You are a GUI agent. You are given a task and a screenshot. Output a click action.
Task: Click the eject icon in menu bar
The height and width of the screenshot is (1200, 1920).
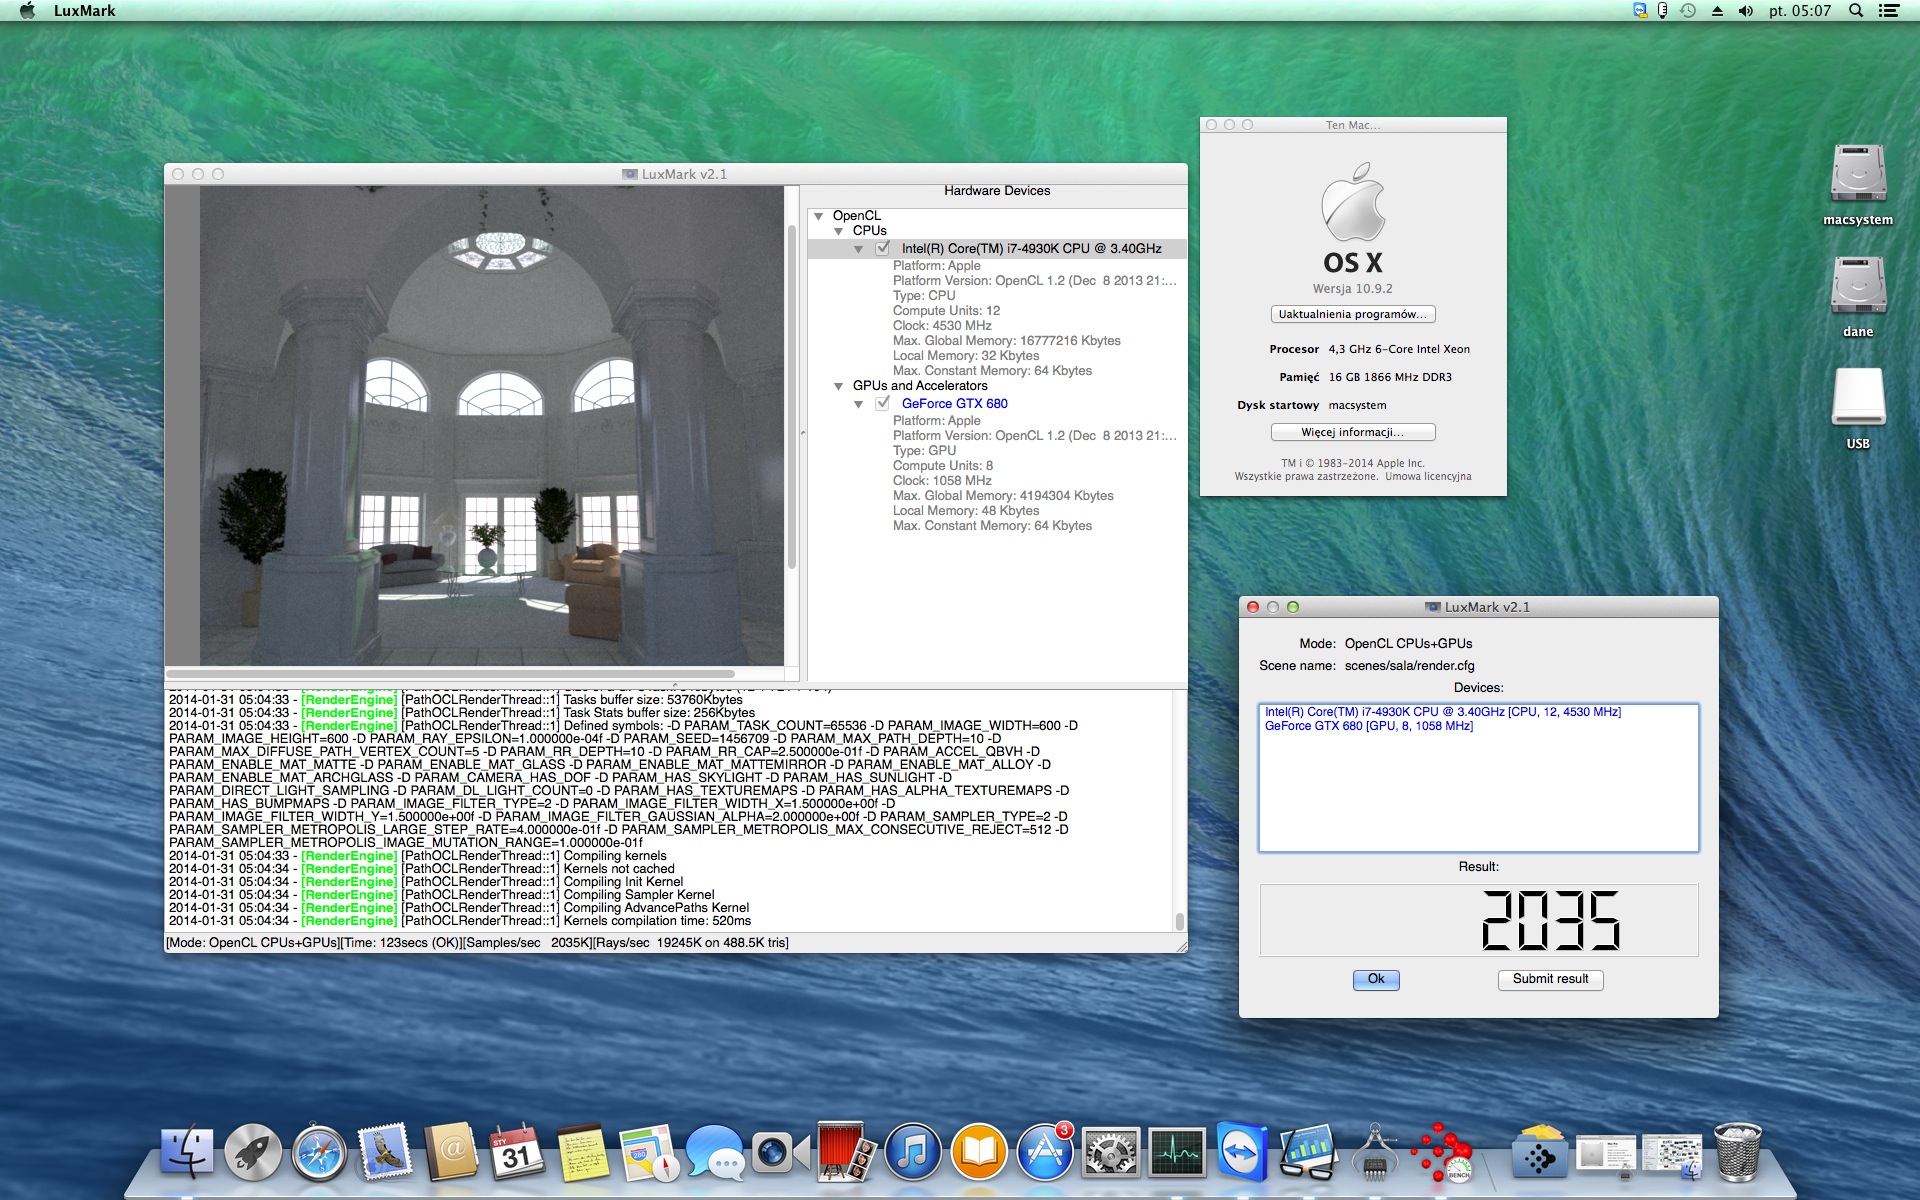tap(1717, 11)
